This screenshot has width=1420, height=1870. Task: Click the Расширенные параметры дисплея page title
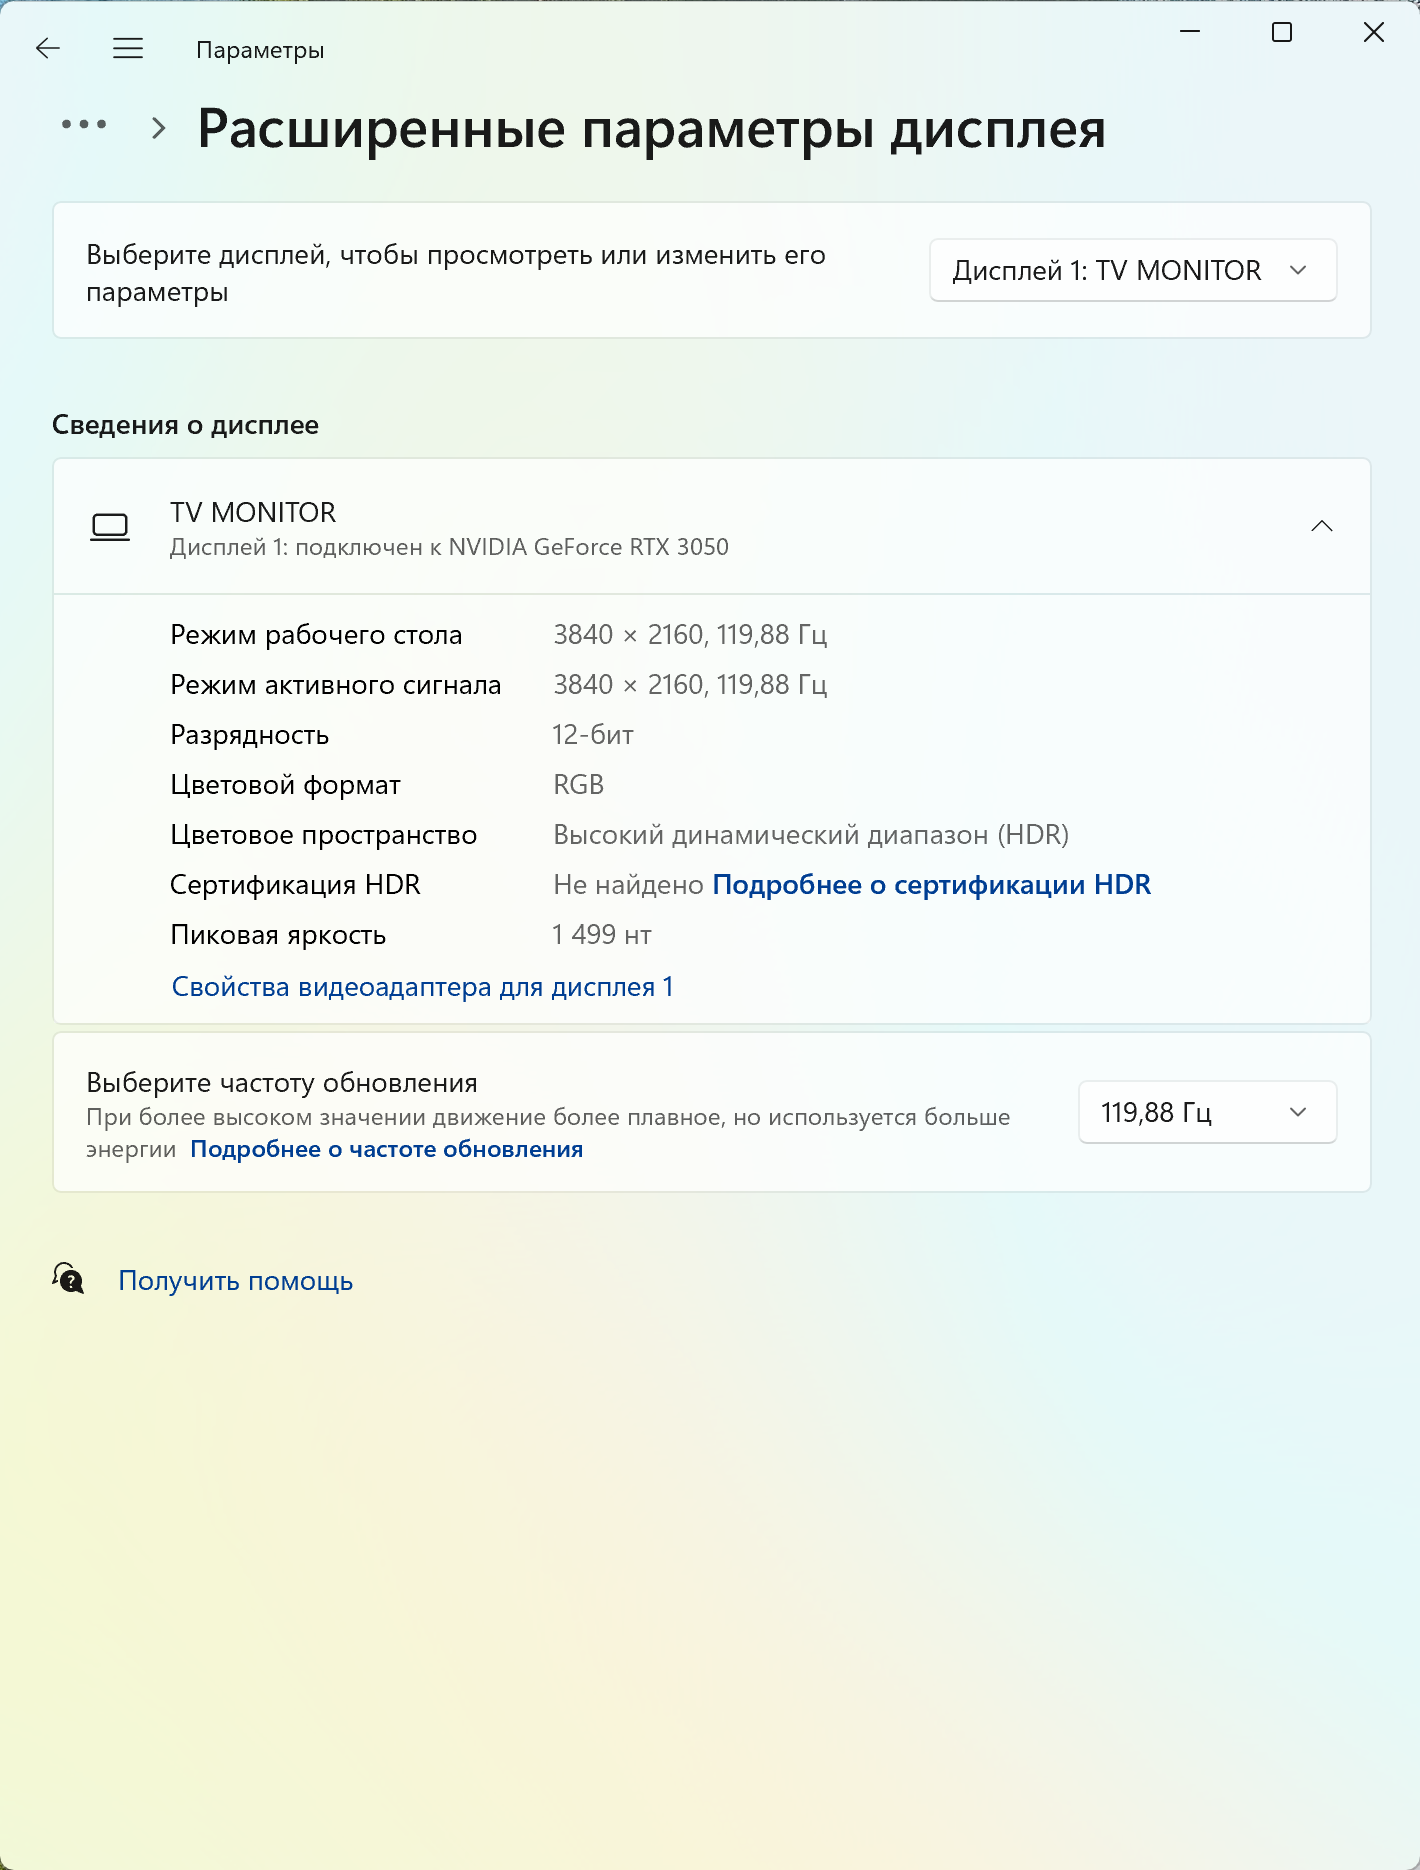tap(651, 129)
